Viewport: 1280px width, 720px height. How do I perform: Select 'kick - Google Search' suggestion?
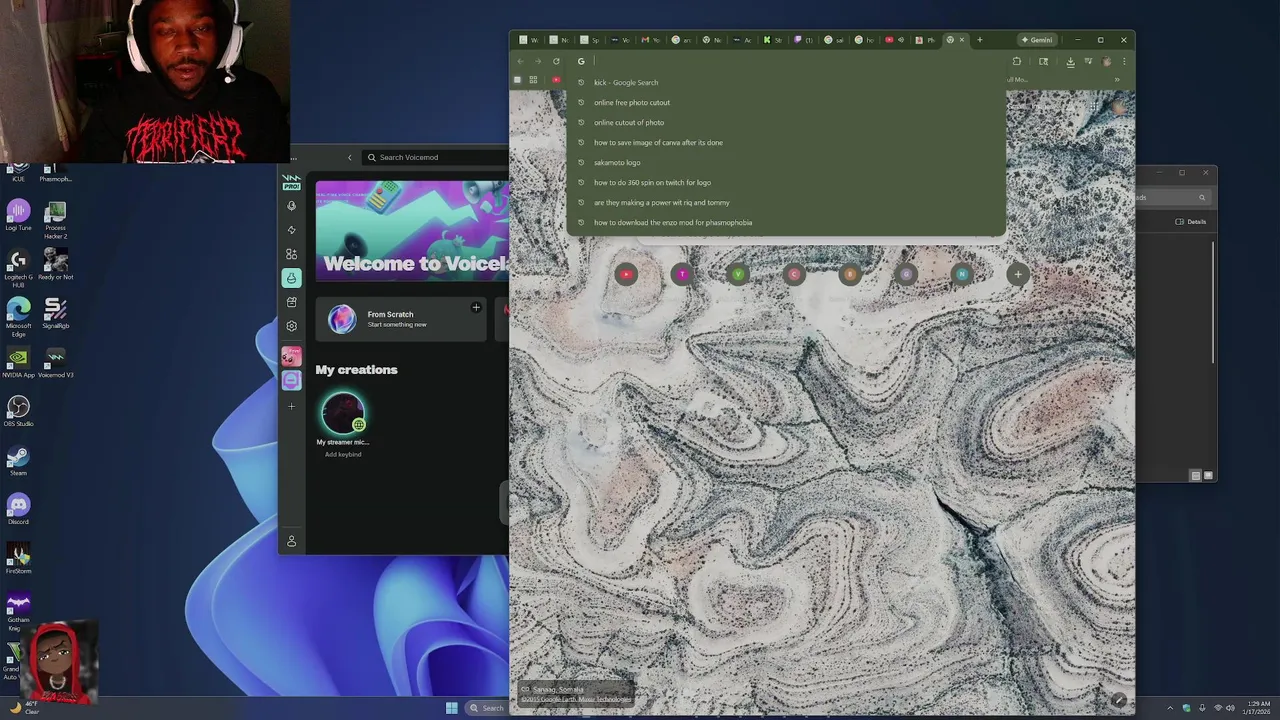(x=785, y=82)
